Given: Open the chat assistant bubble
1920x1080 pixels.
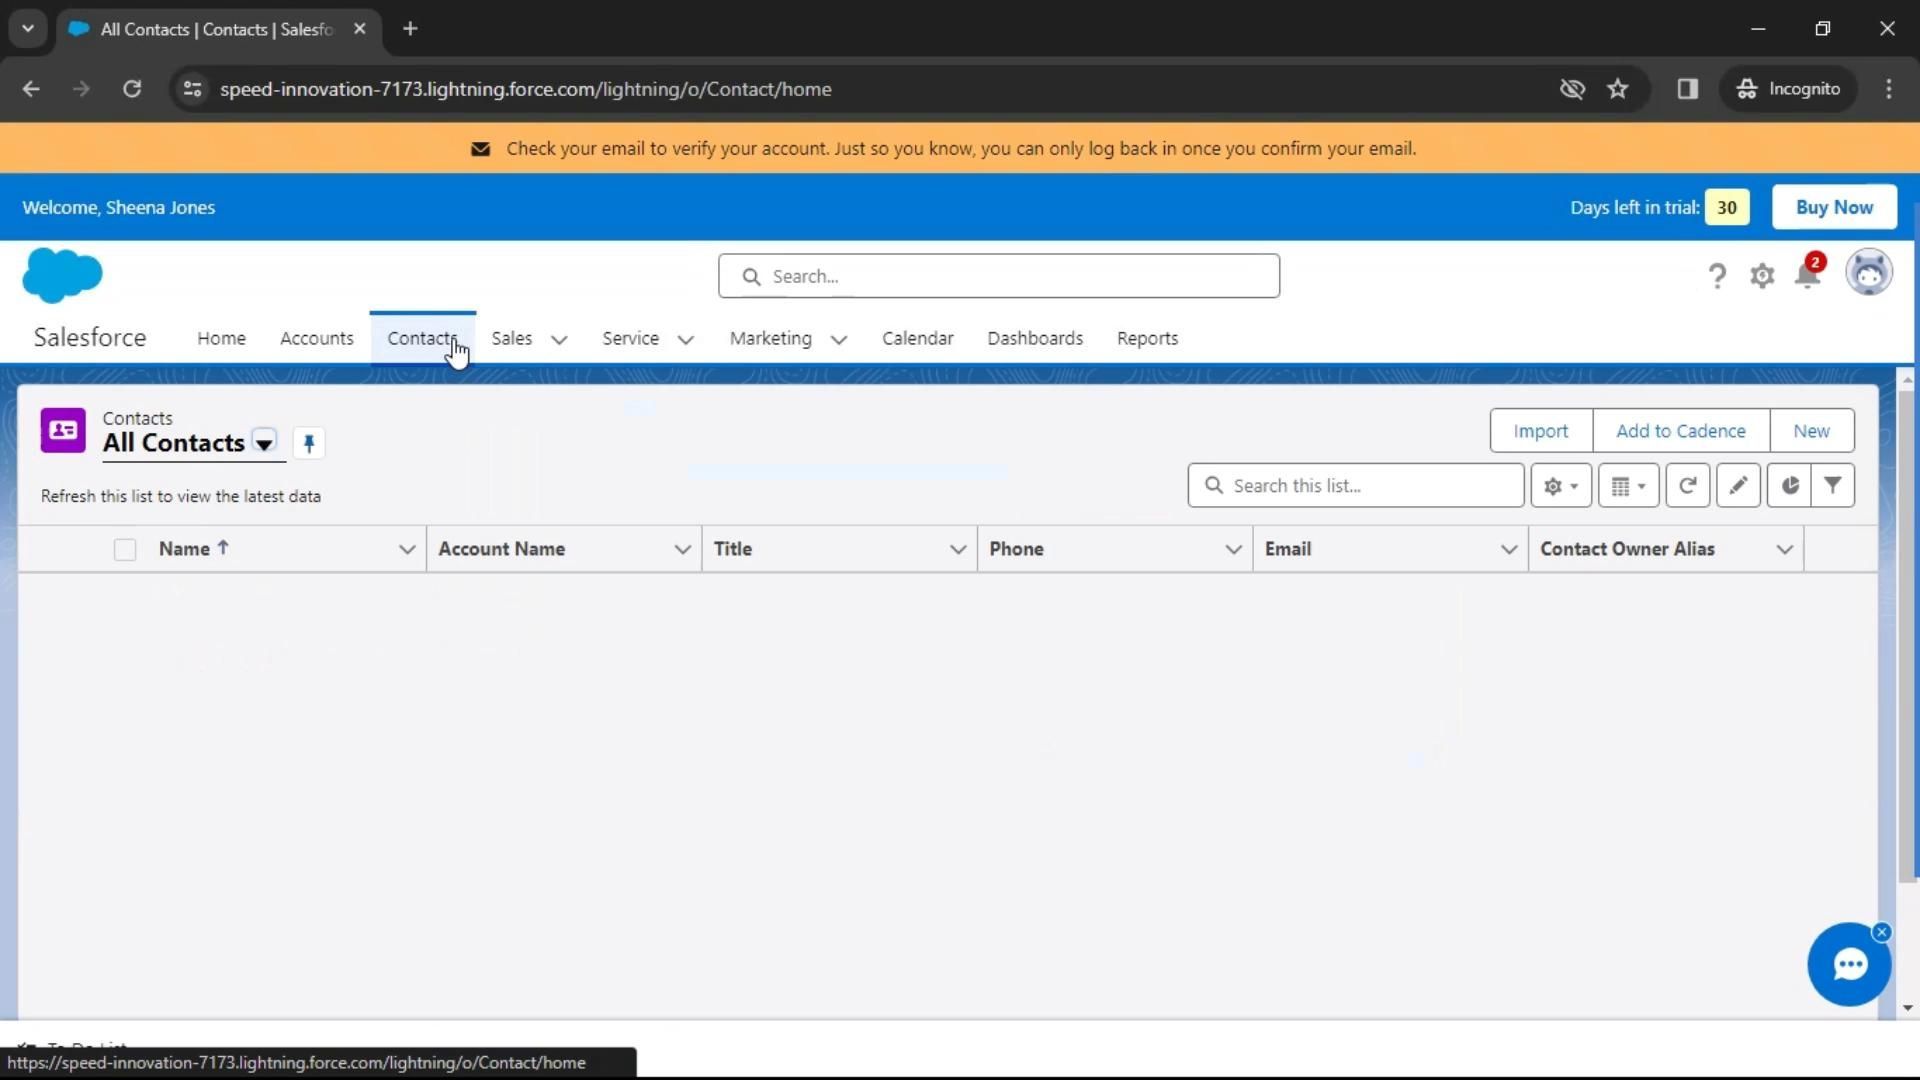Looking at the screenshot, I should (1848, 965).
